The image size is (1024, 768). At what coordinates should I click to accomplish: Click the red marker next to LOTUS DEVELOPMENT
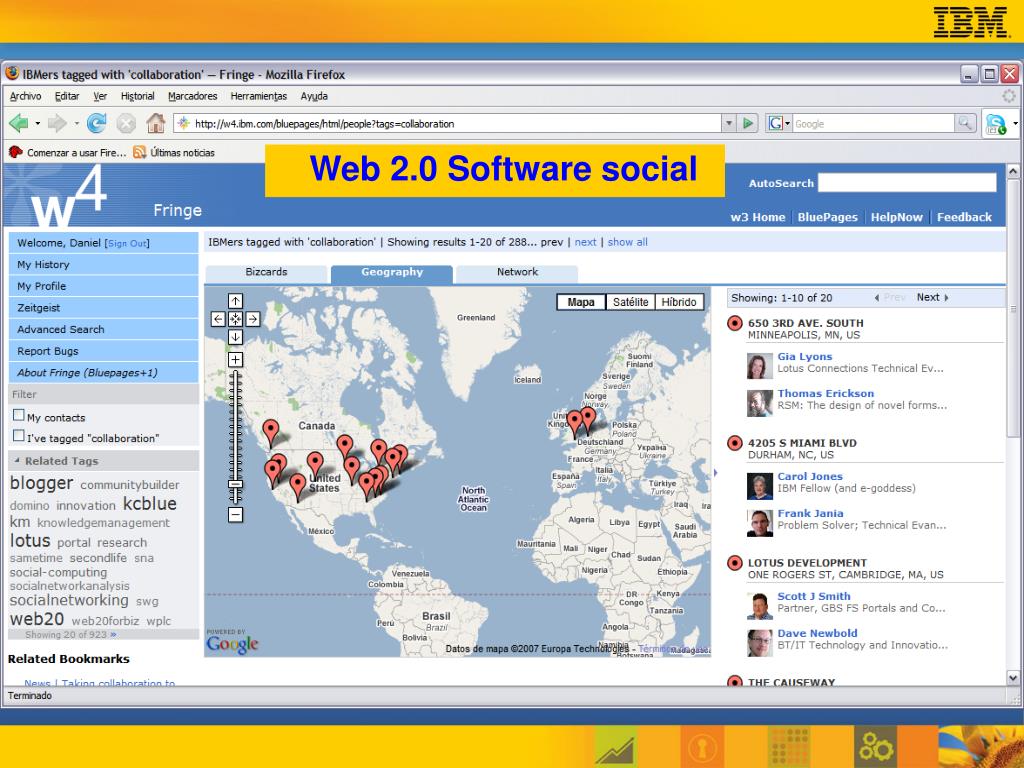[x=735, y=562]
